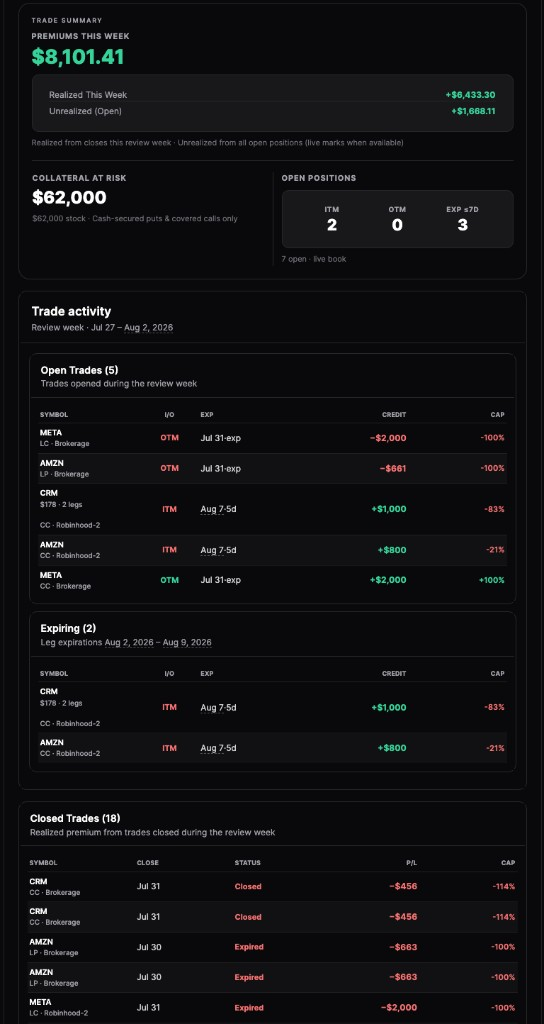Click the 'COLLATERAL AT RISK' label
This screenshot has height=1024, width=544.
click(x=79, y=178)
